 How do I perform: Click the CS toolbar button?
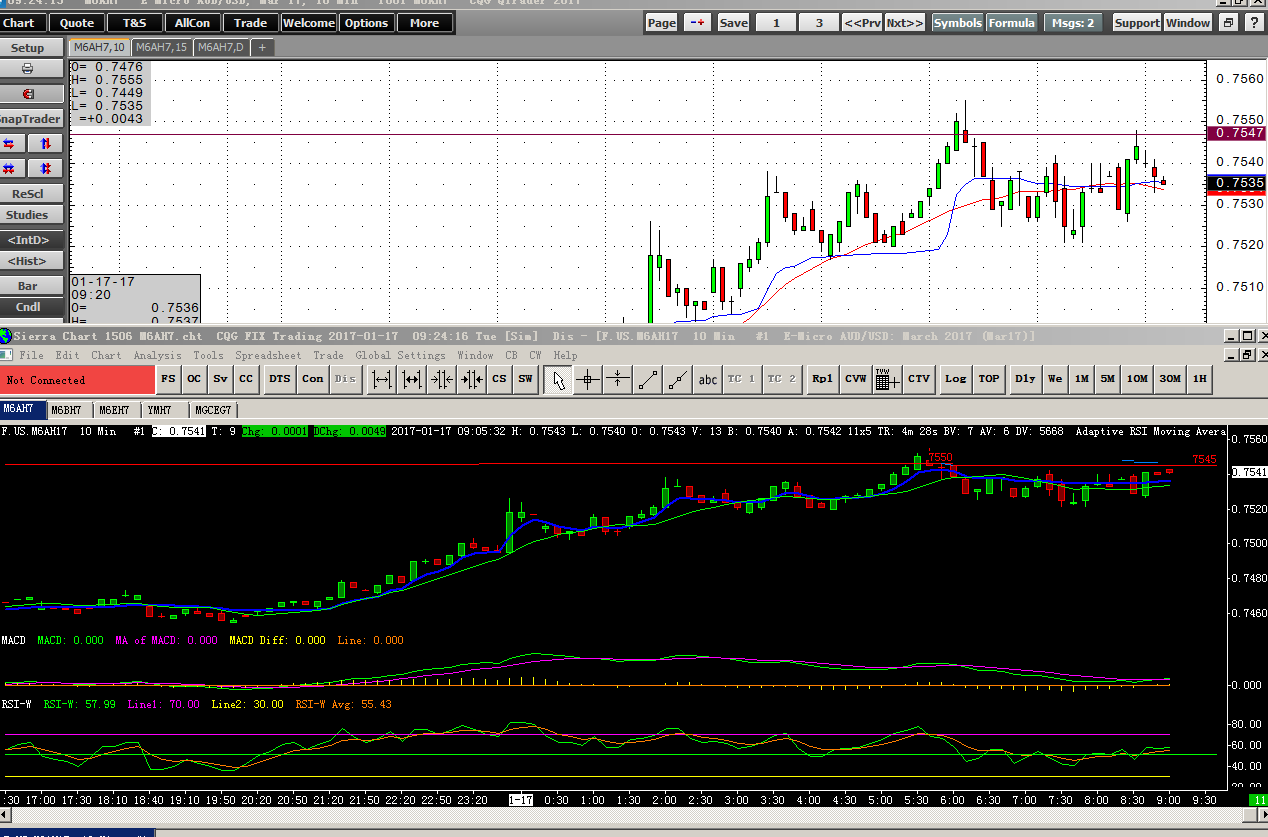[x=499, y=379]
